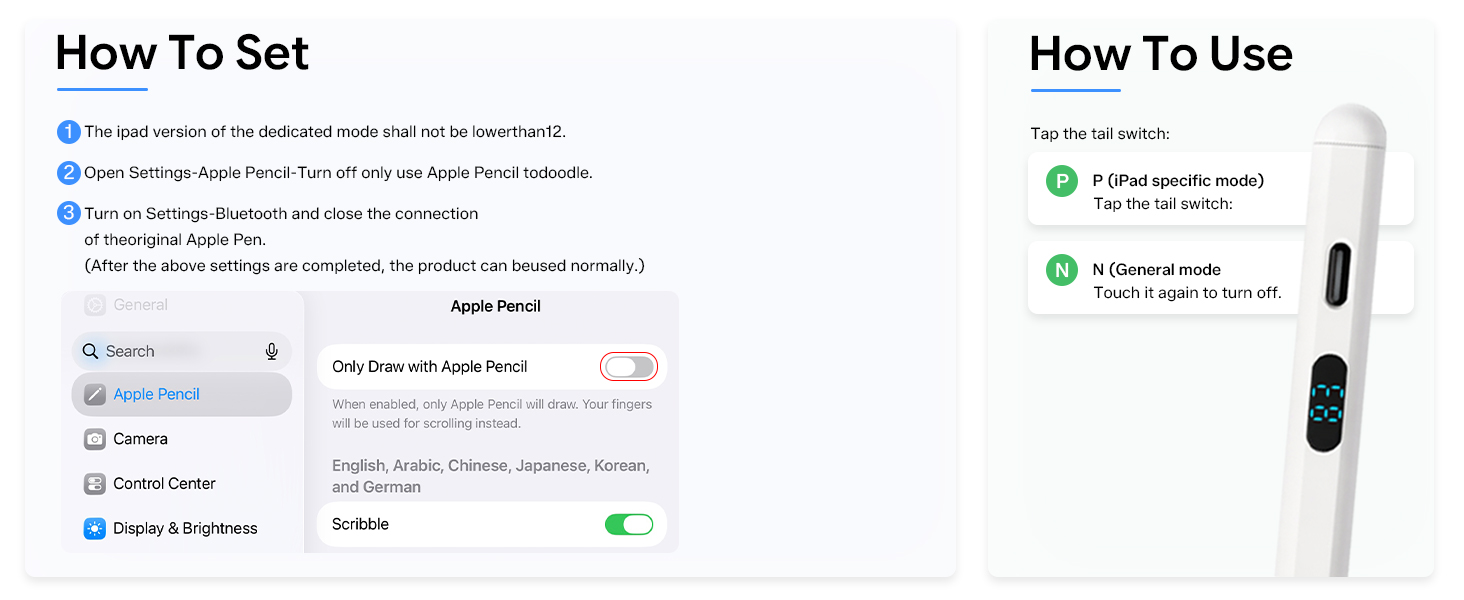Screen dimensions: 1464x600
Task: Toggle Only Draw with Apple Pencil switch
Action: (629, 367)
